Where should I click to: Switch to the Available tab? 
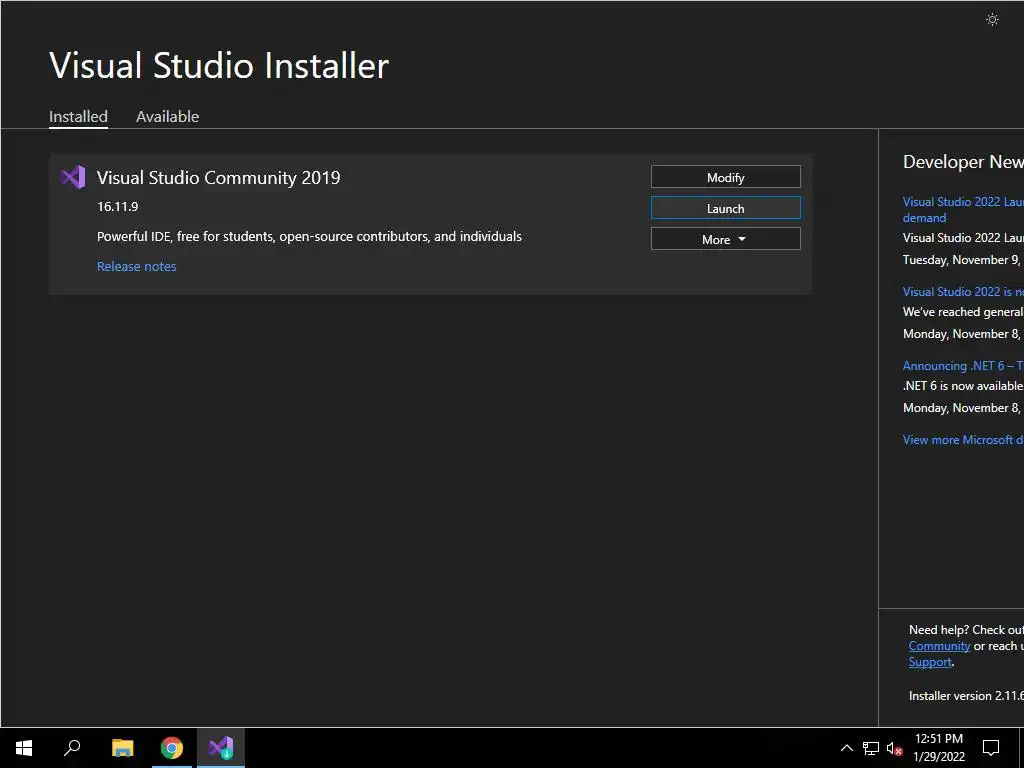[x=167, y=117]
